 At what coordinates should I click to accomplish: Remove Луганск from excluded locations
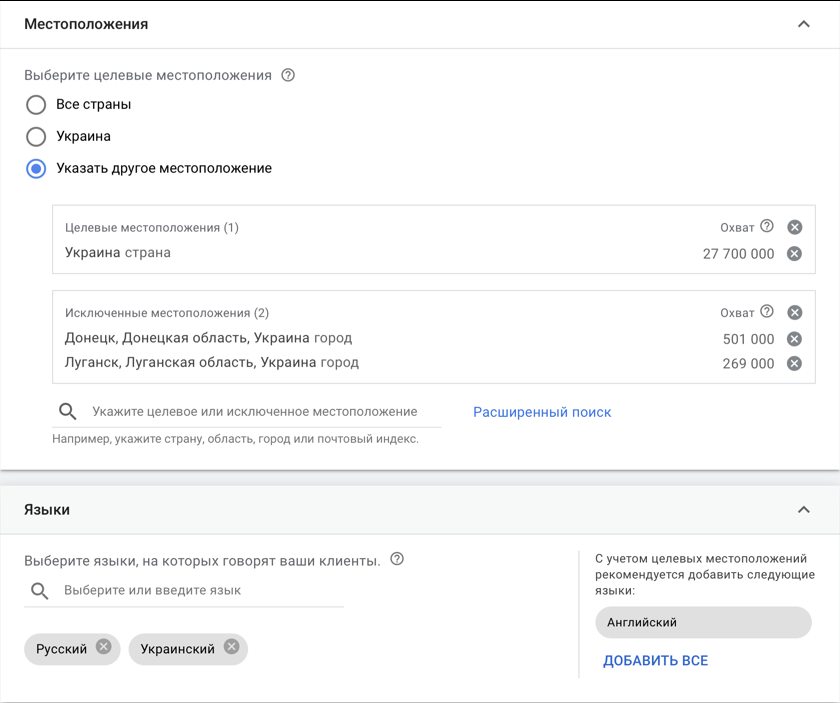794,363
